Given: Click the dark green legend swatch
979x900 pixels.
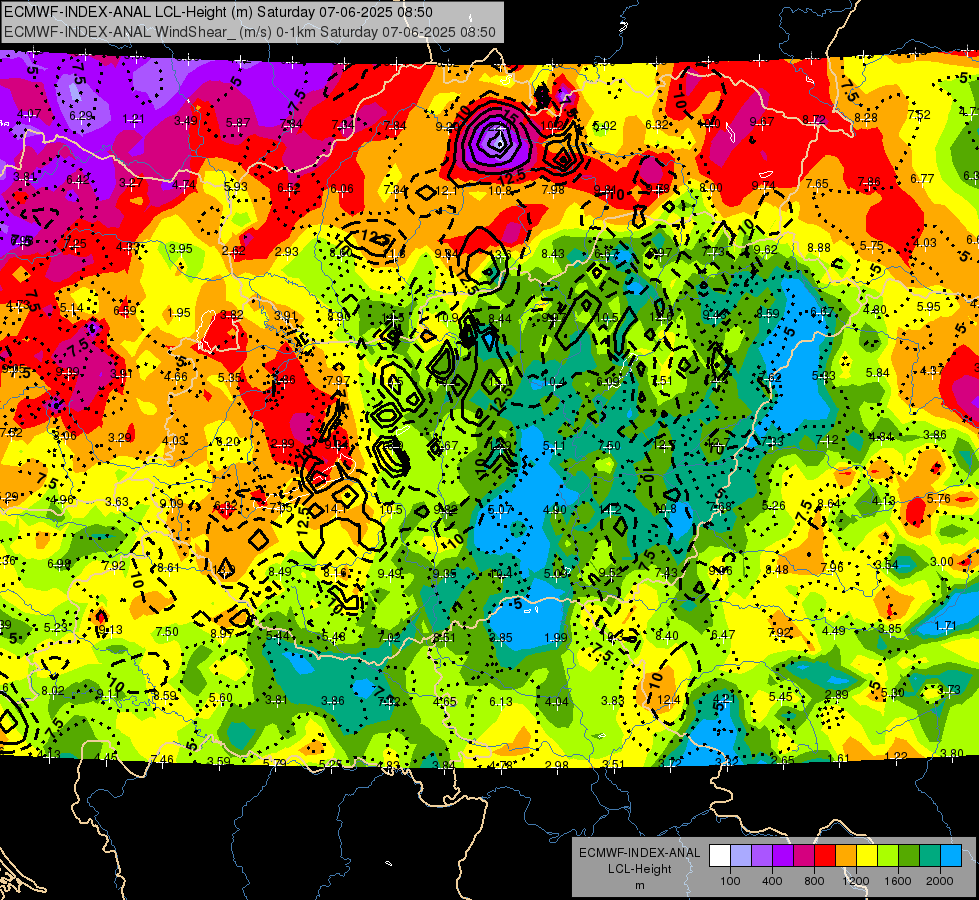Looking at the screenshot, I should click(x=909, y=856).
